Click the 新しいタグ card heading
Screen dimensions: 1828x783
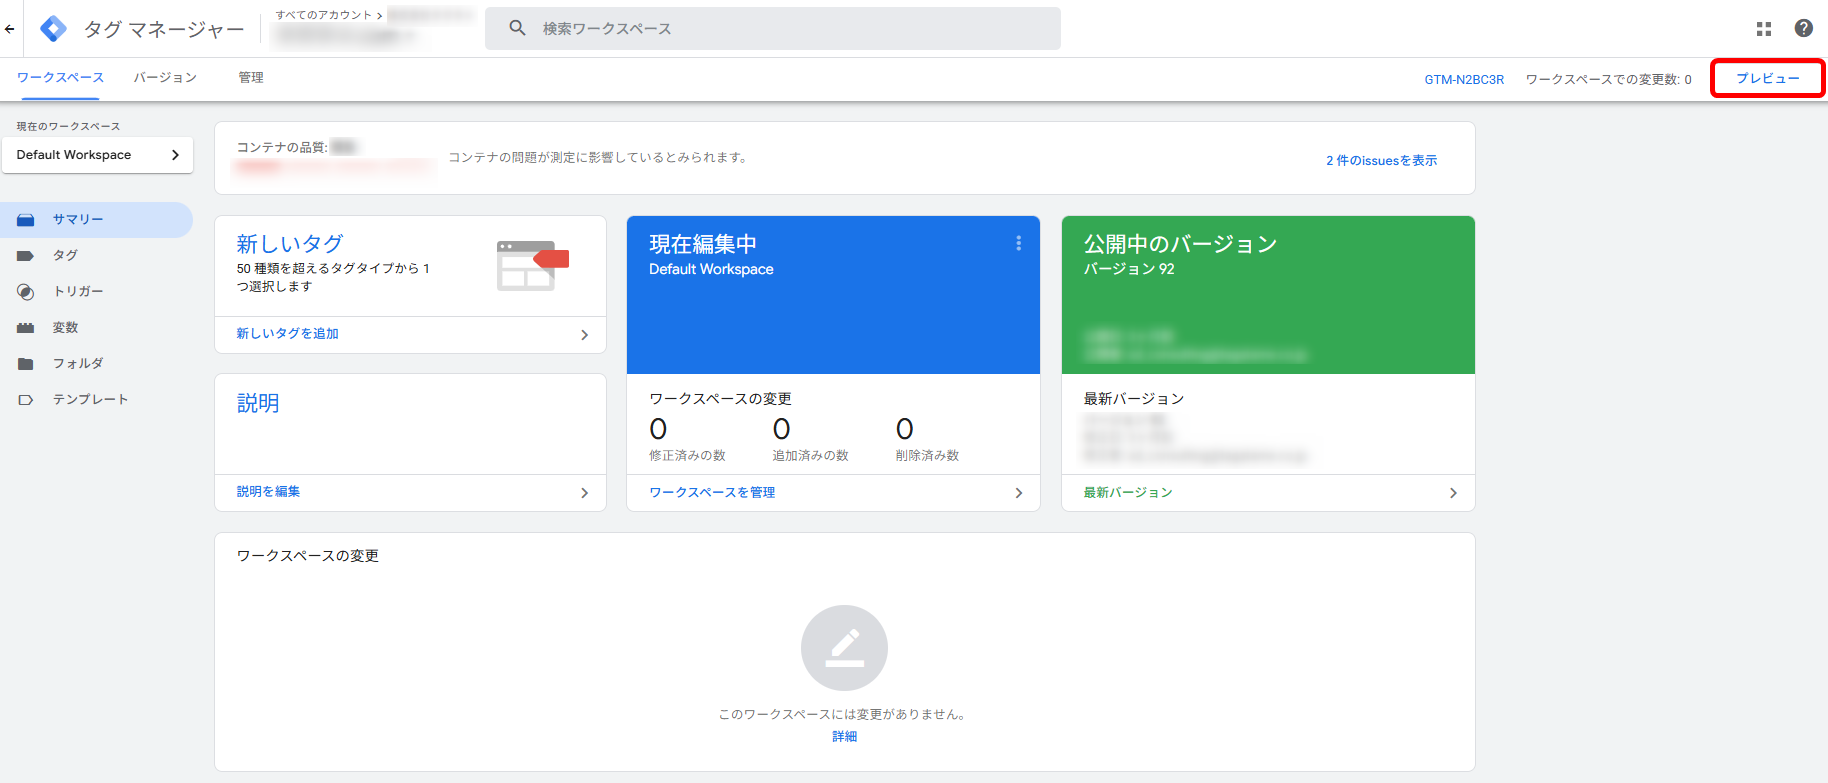pos(290,244)
